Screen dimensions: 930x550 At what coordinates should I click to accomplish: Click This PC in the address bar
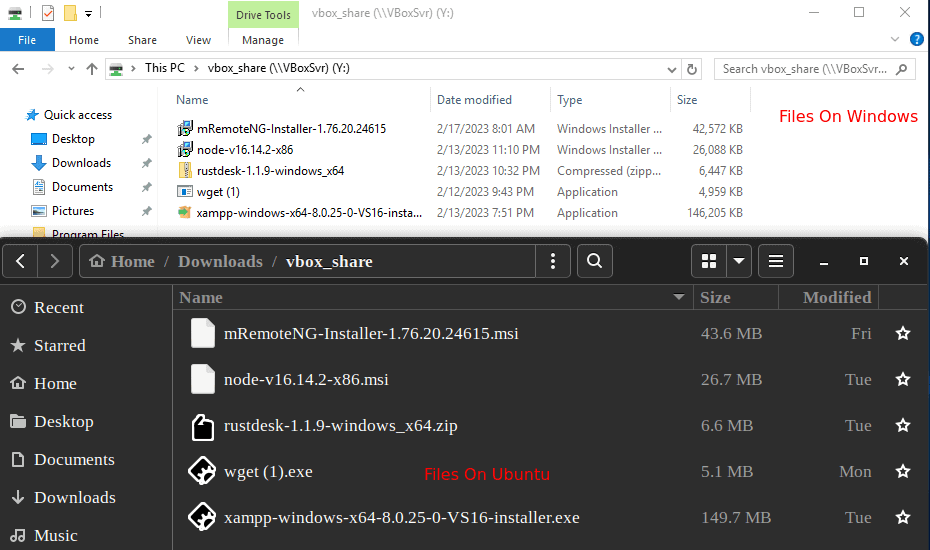click(x=165, y=68)
